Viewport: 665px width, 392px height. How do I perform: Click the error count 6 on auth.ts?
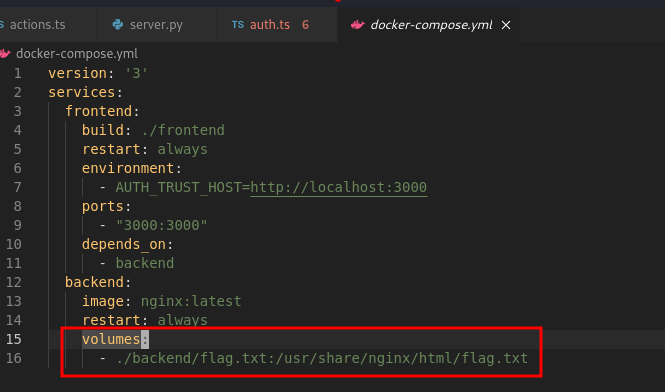(305, 25)
